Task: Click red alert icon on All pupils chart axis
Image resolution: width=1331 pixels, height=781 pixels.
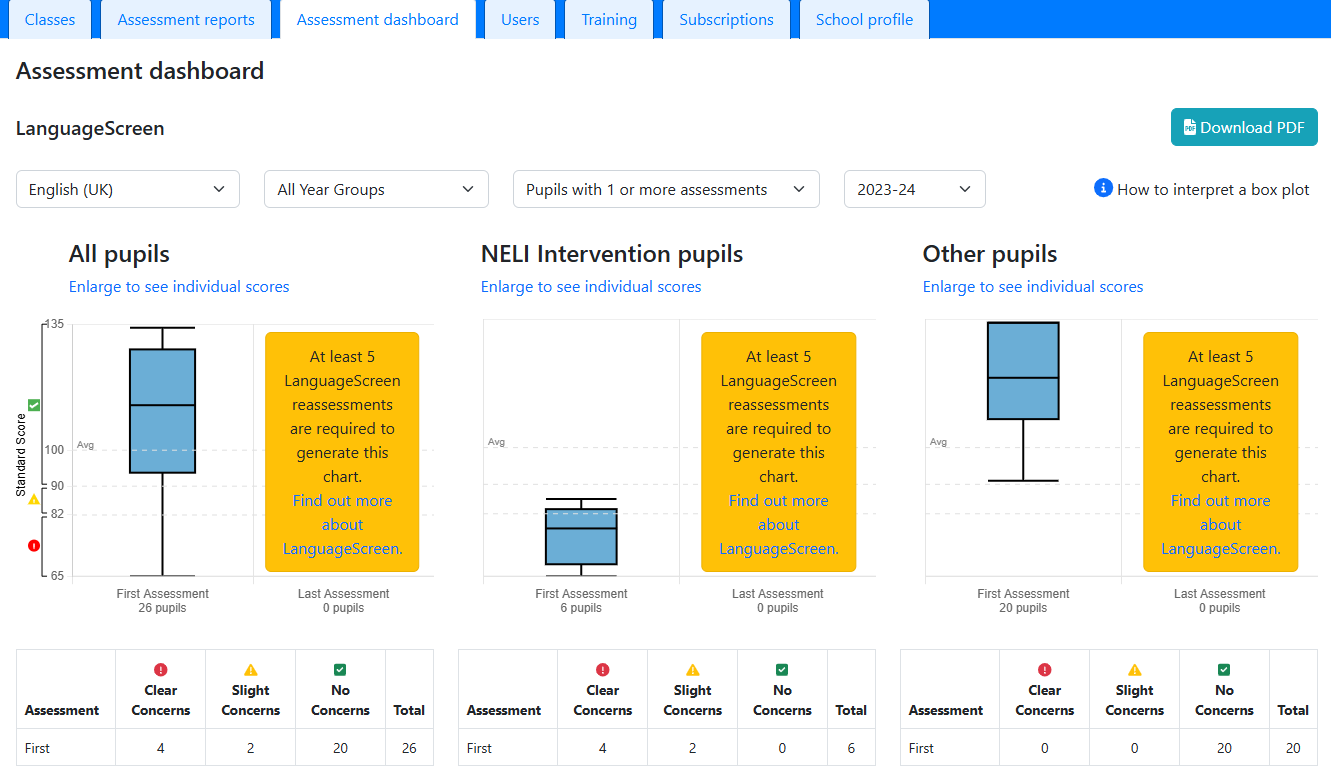Action: (34, 545)
